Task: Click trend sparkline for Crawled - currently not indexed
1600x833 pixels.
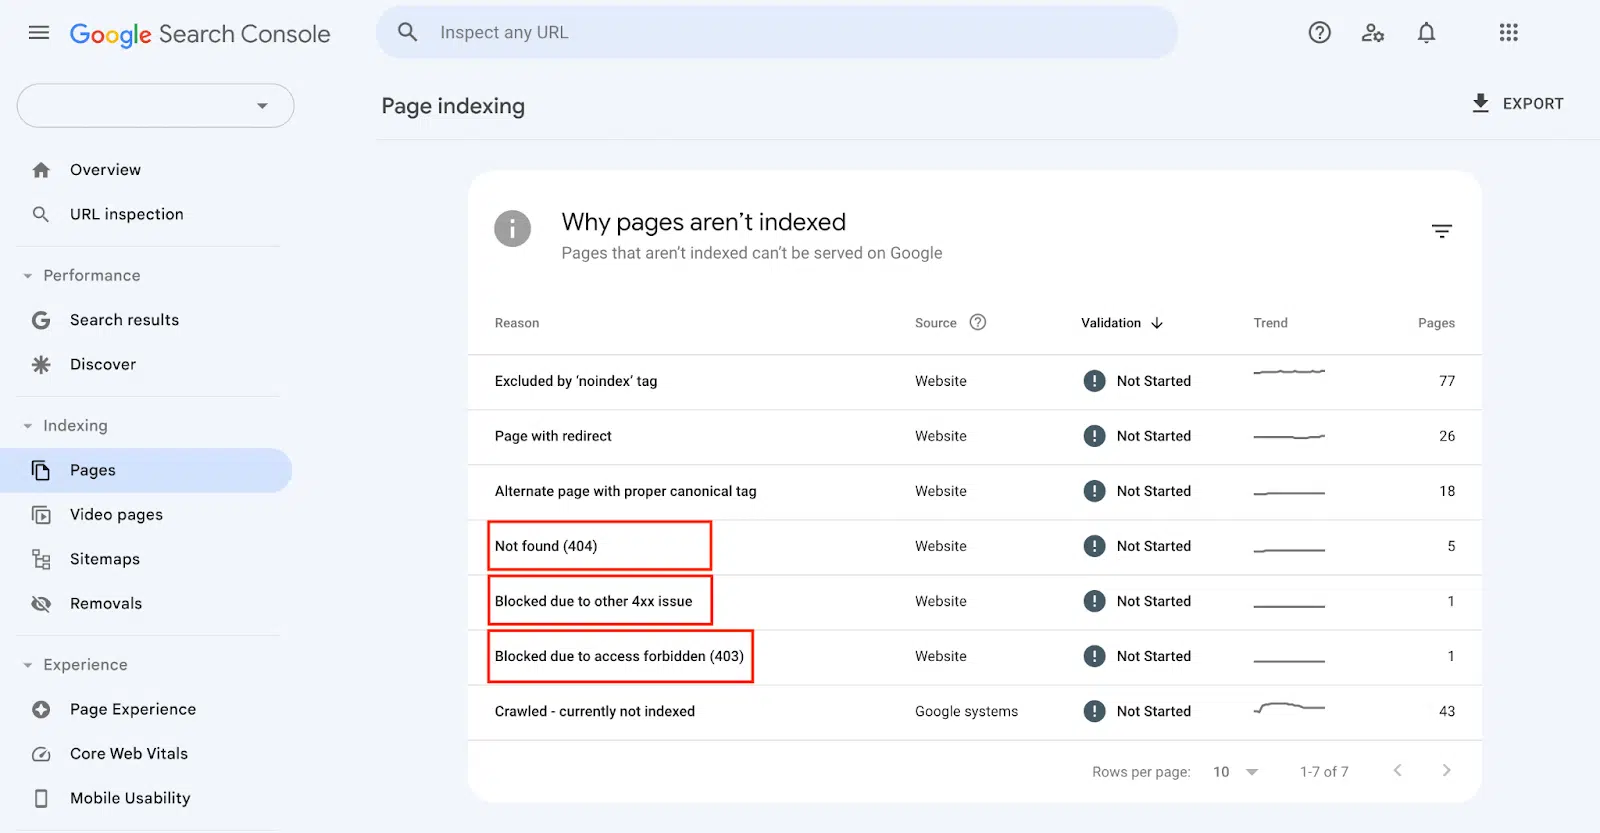Action: [1289, 707]
